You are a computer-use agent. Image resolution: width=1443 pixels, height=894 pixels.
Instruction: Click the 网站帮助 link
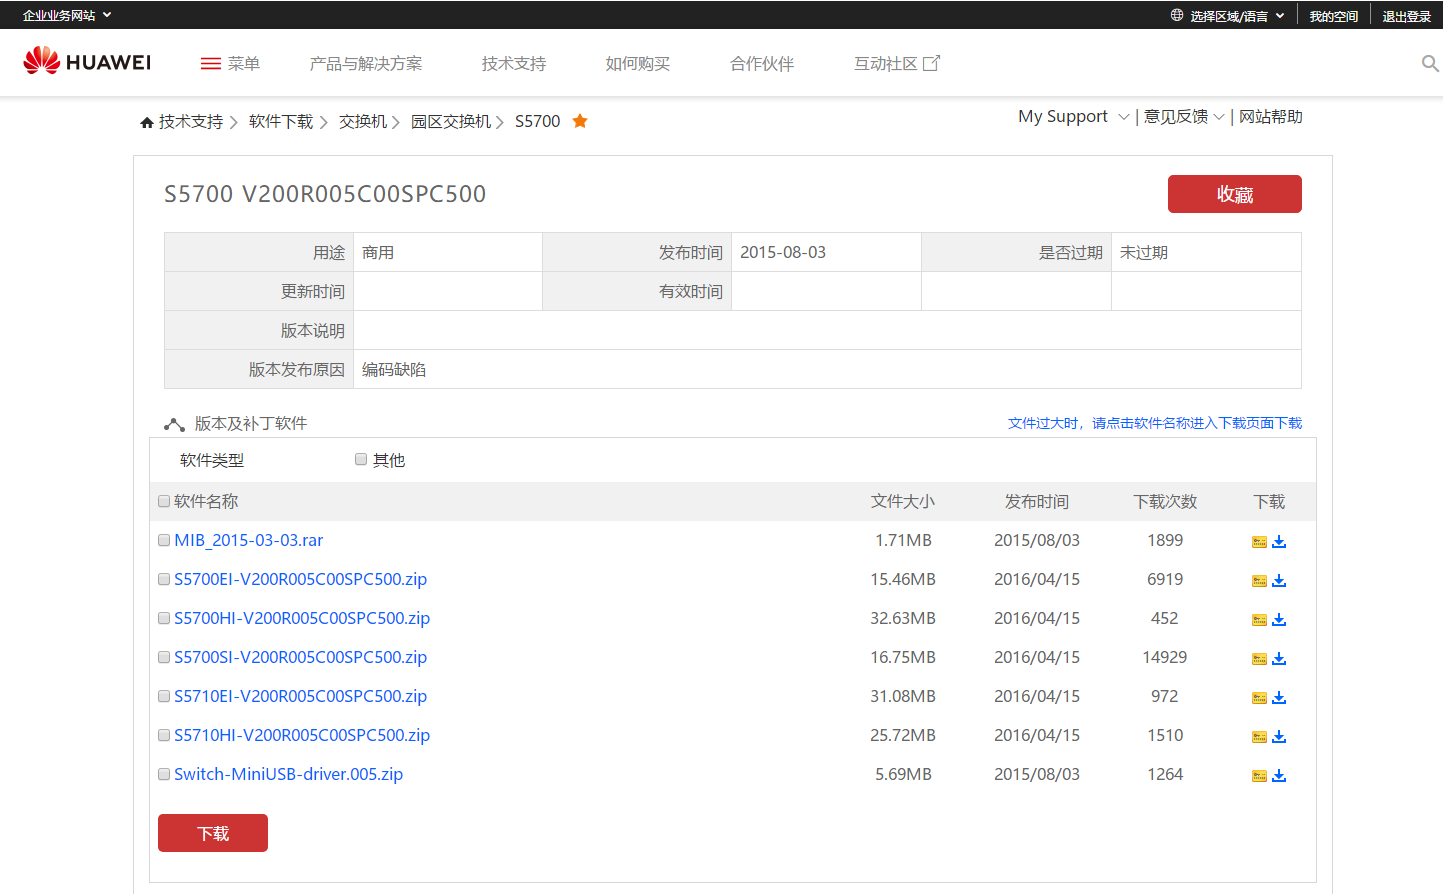pyautogui.click(x=1271, y=116)
